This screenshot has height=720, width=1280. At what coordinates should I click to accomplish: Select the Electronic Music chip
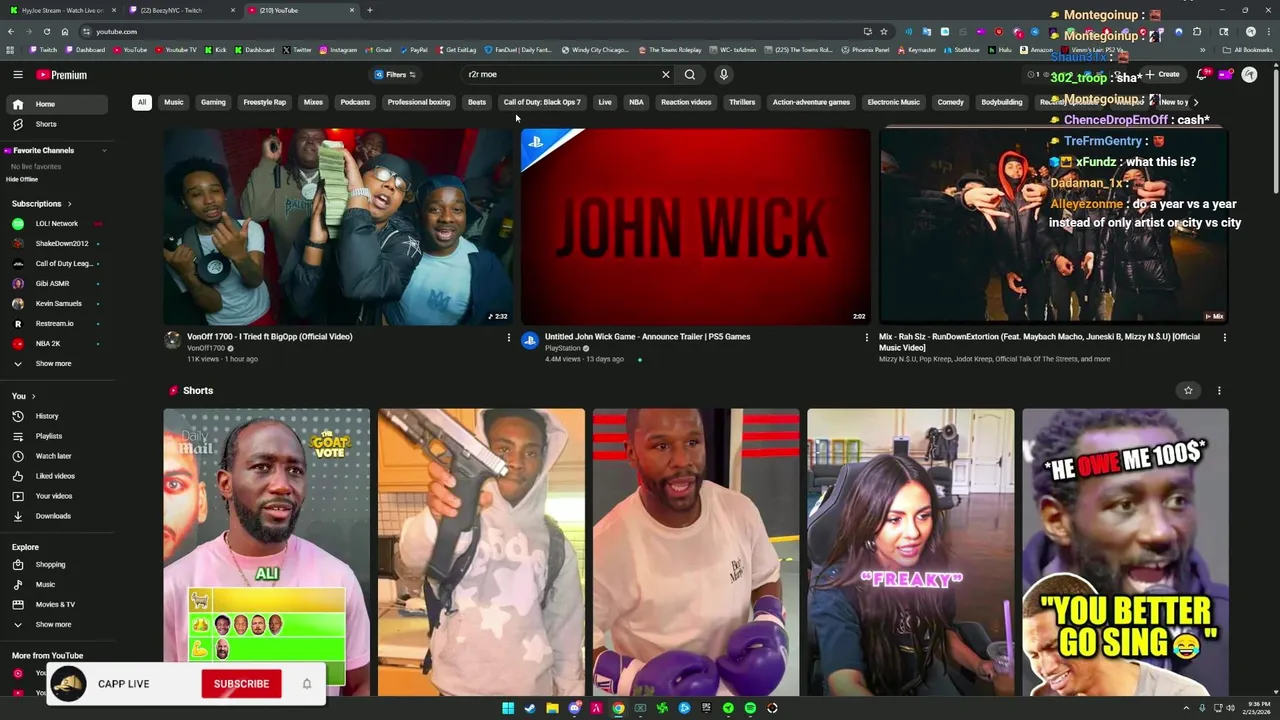[893, 102]
